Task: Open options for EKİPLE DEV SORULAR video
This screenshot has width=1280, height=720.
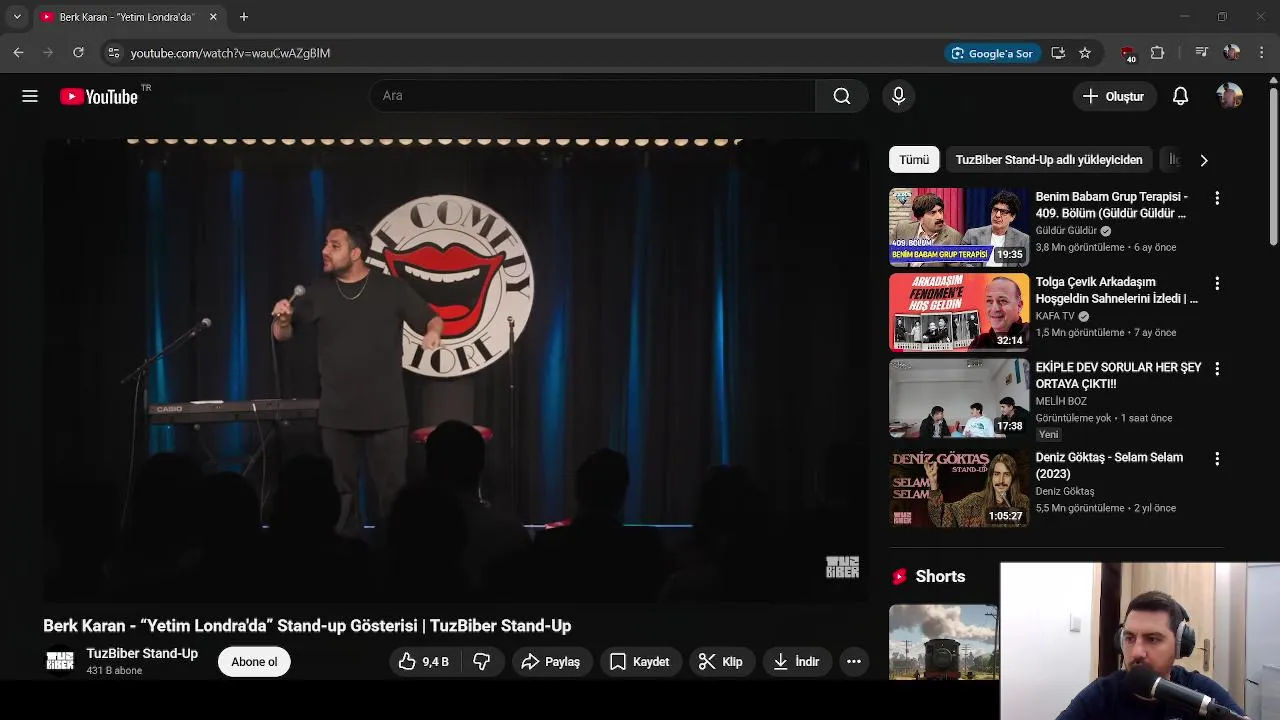Action: [1217, 369]
